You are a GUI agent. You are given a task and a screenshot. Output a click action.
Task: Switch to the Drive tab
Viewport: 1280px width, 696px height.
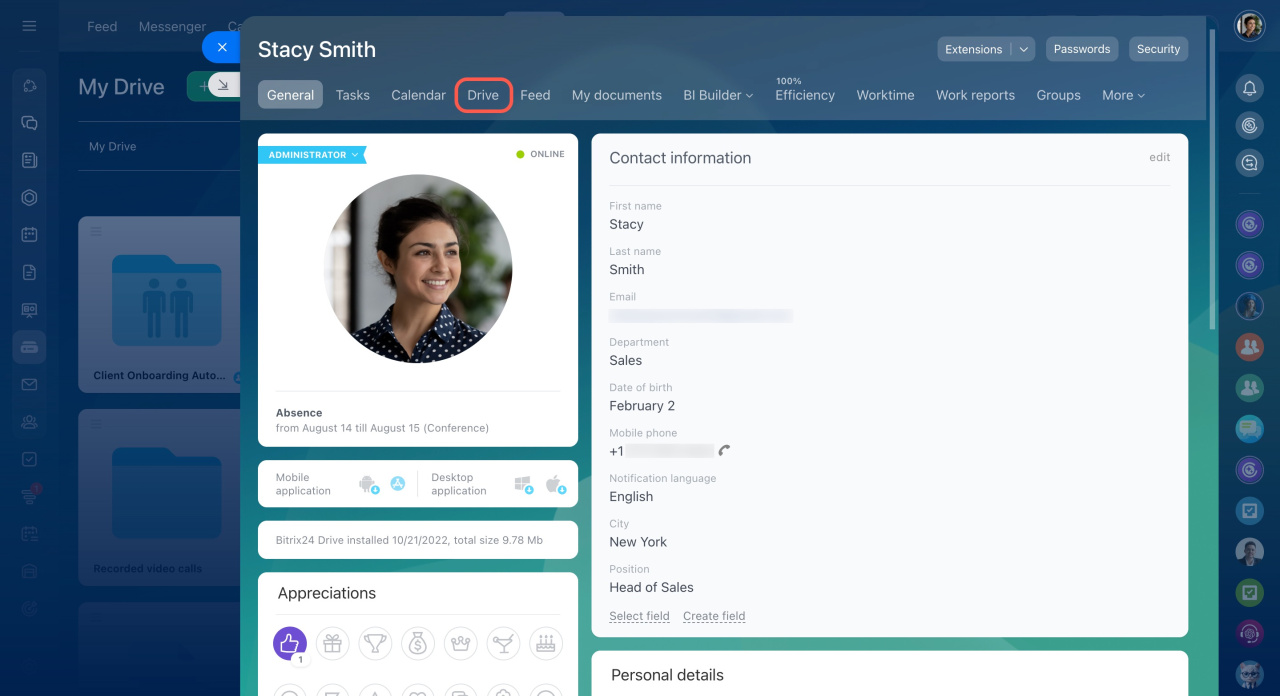pyautogui.click(x=483, y=95)
